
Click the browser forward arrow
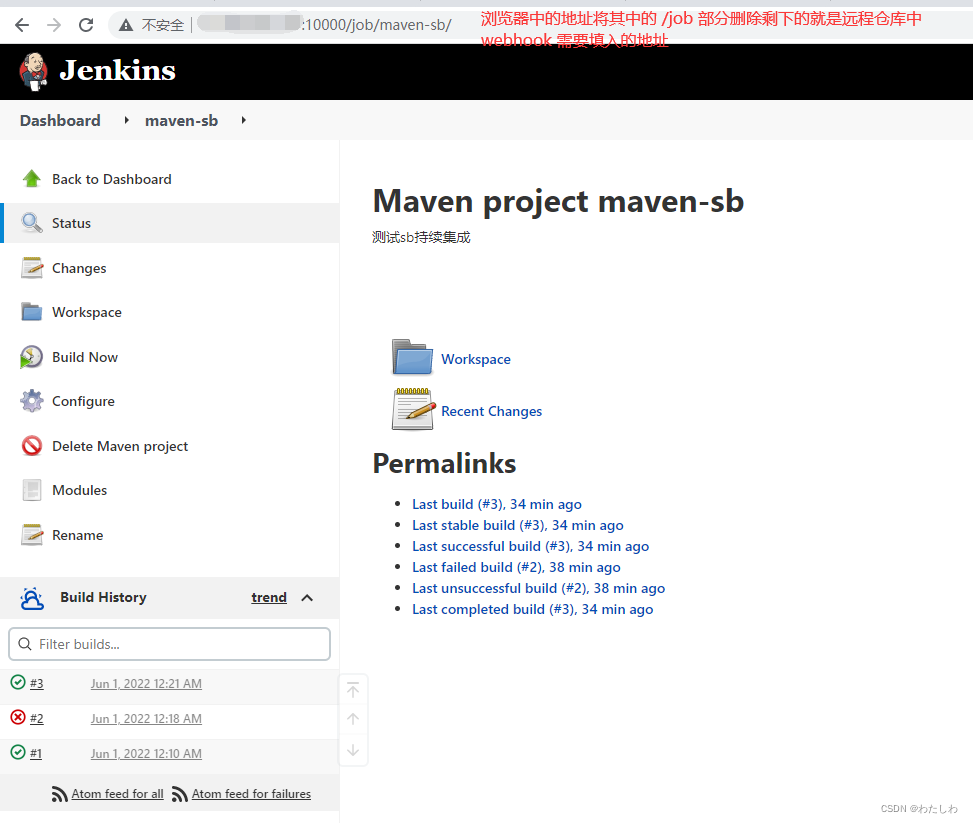(54, 25)
